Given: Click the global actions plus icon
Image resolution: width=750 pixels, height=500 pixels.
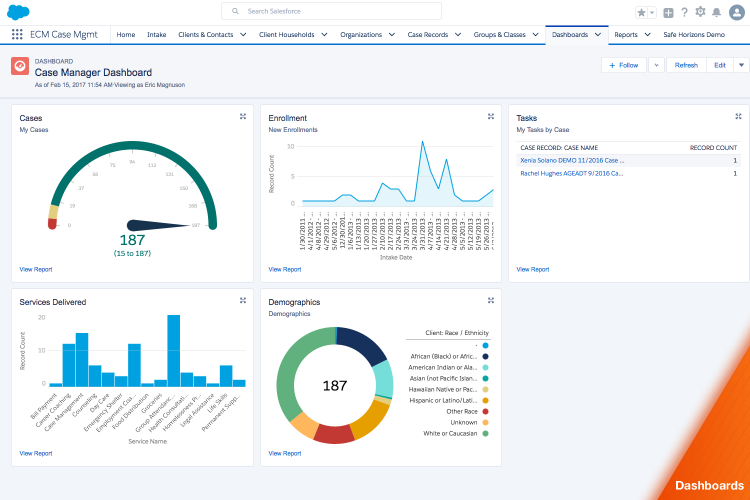Looking at the screenshot, I should [668, 13].
